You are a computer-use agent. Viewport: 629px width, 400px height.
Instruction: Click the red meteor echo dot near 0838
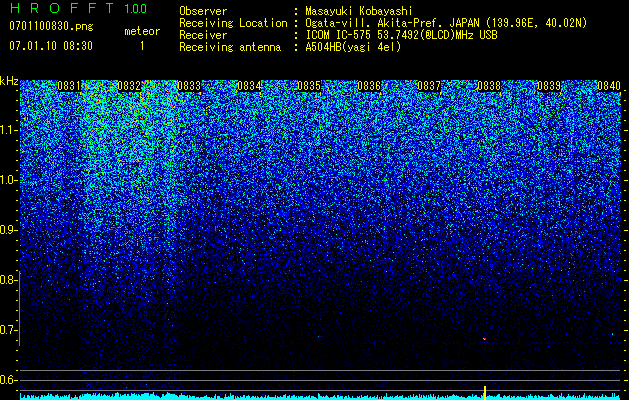coord(485,339)
